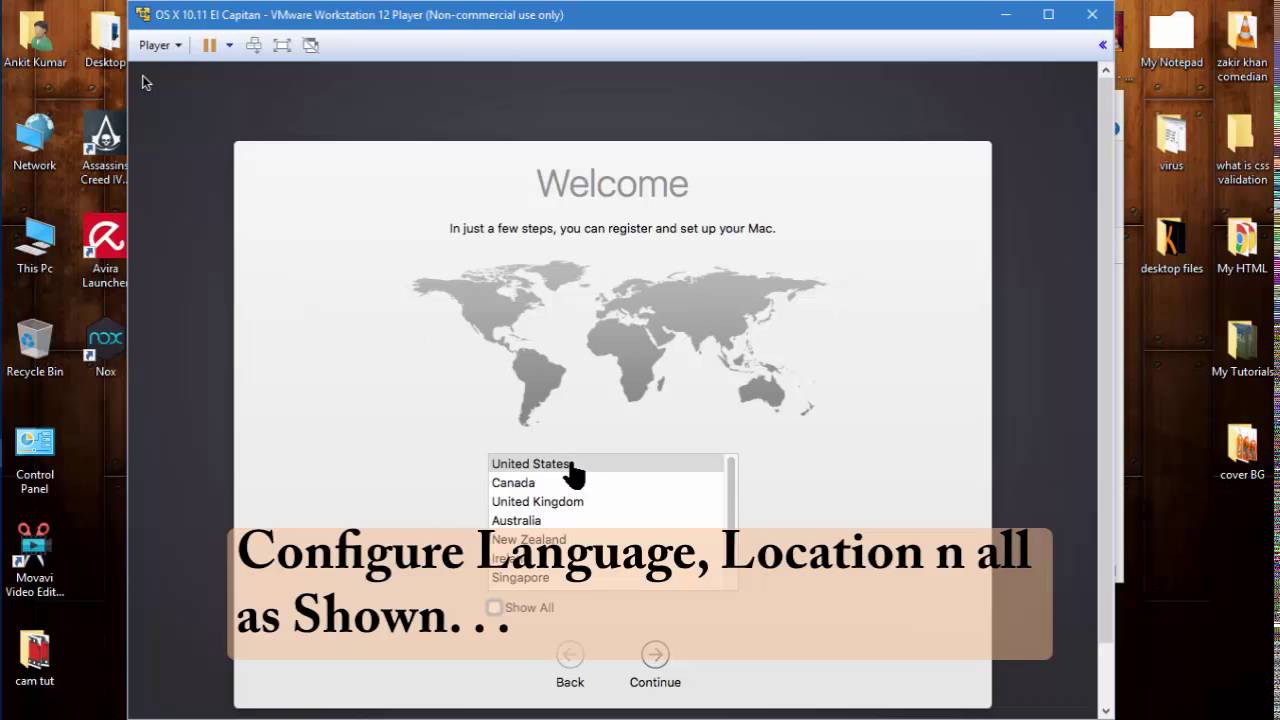Click the VMware title bar app icon
Viewport: 1280px width, 720px height.
143,14
